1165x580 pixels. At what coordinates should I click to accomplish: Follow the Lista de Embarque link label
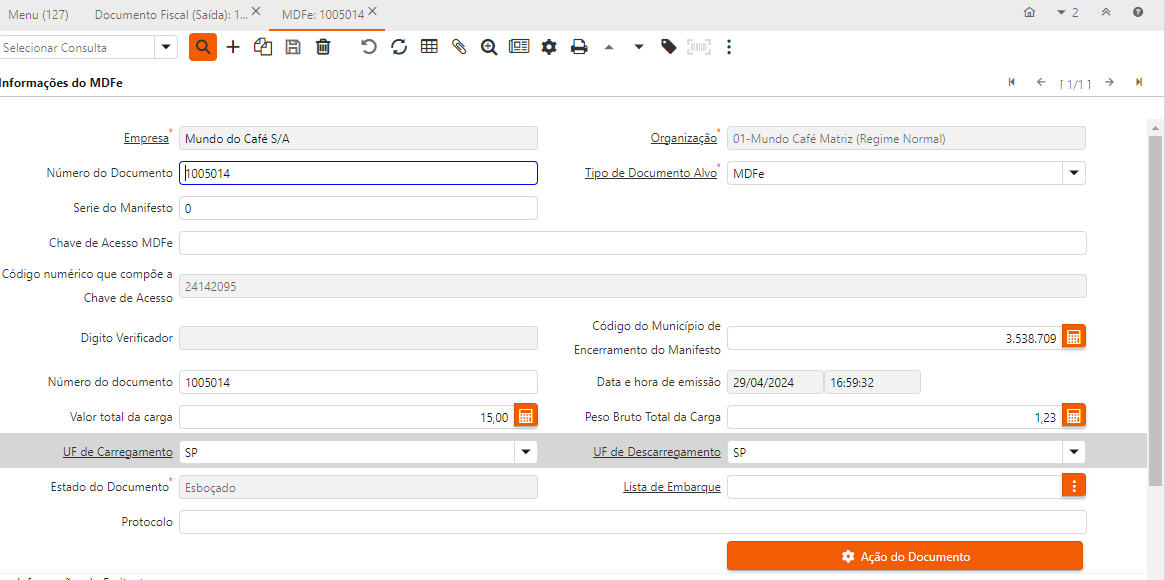tap(671, 487)
